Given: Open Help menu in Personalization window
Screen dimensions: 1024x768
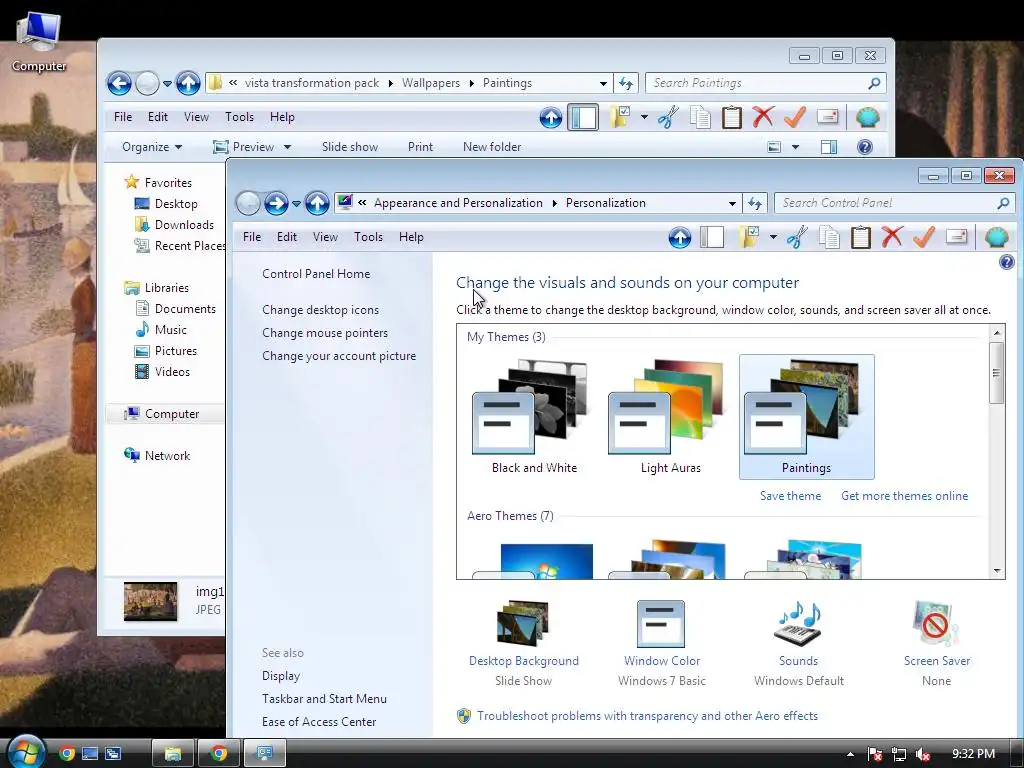Looking at the screenshot, I should point(411,237).
